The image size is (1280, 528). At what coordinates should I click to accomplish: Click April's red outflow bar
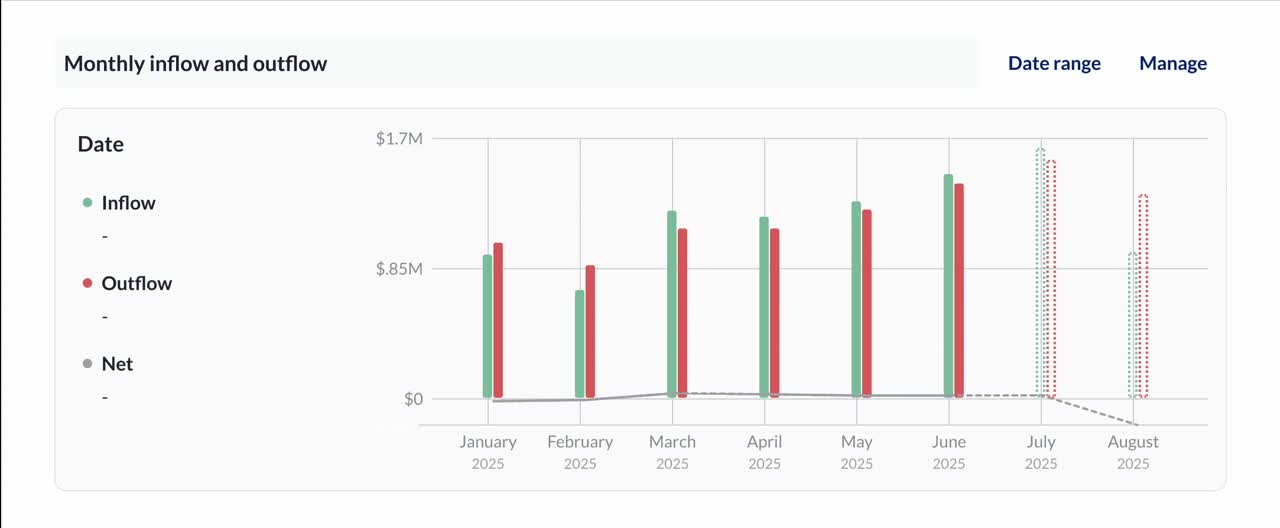pyautogui.click(x=774, y=314)
